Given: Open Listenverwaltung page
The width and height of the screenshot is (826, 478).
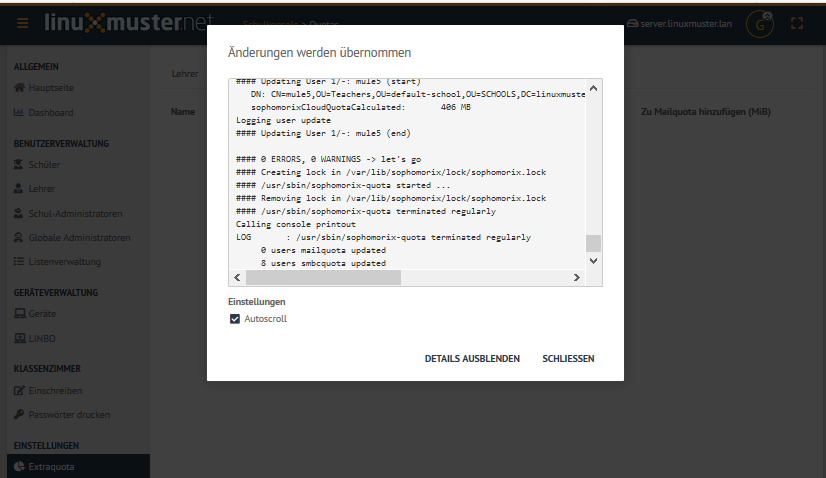Looking at the screenshot, I should coord(64,261).
